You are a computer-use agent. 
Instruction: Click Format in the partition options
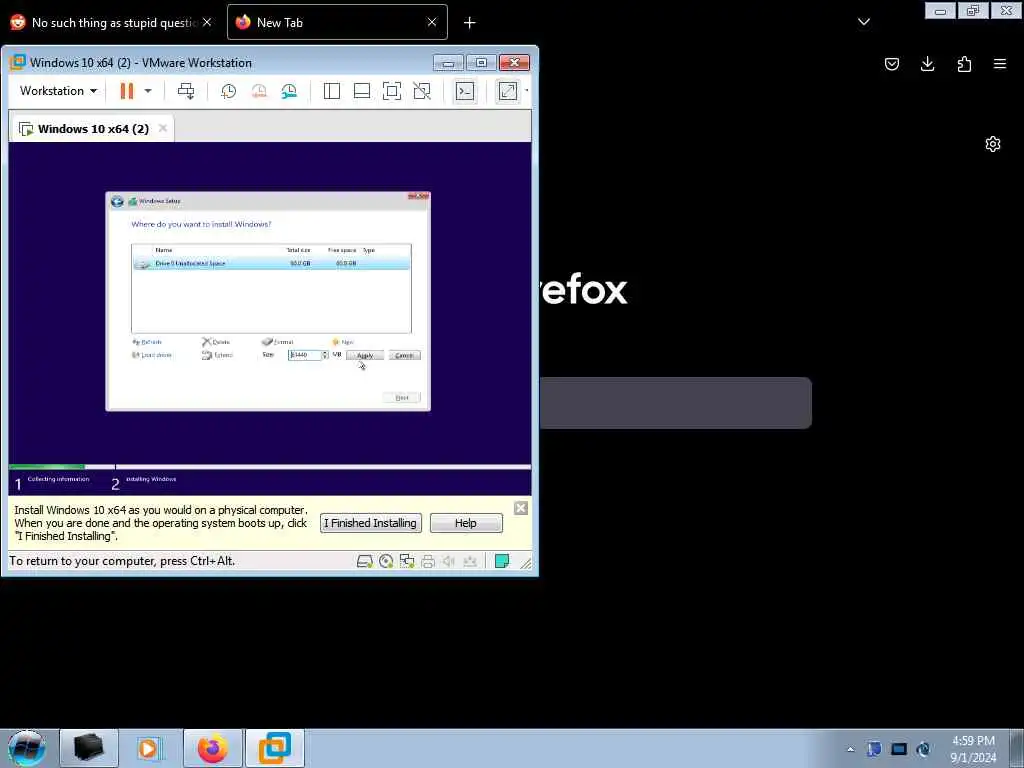(x=278, y=342)
